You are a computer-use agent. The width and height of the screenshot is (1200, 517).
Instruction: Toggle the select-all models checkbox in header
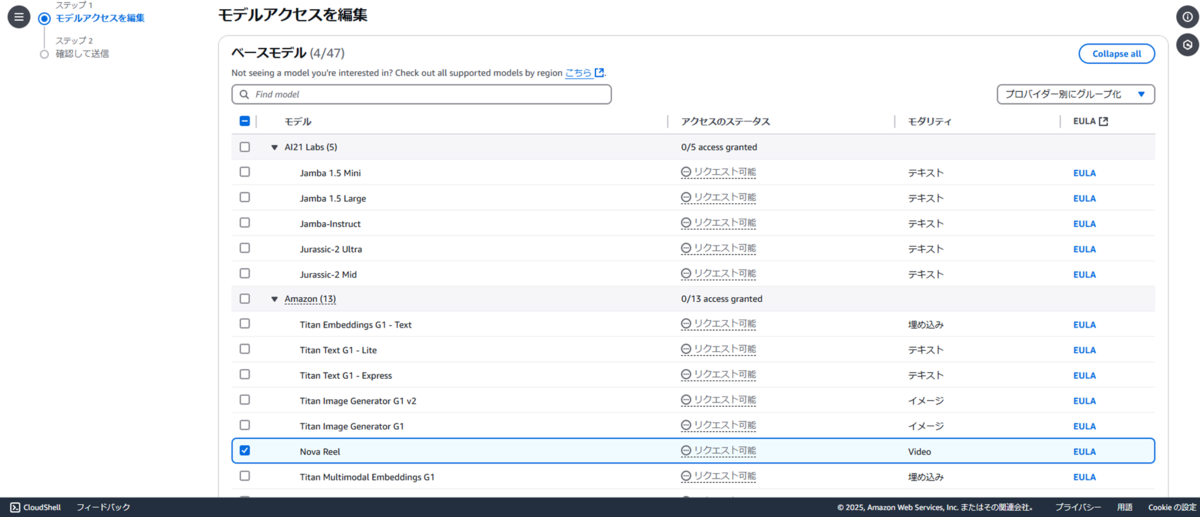tap(245, 121)
